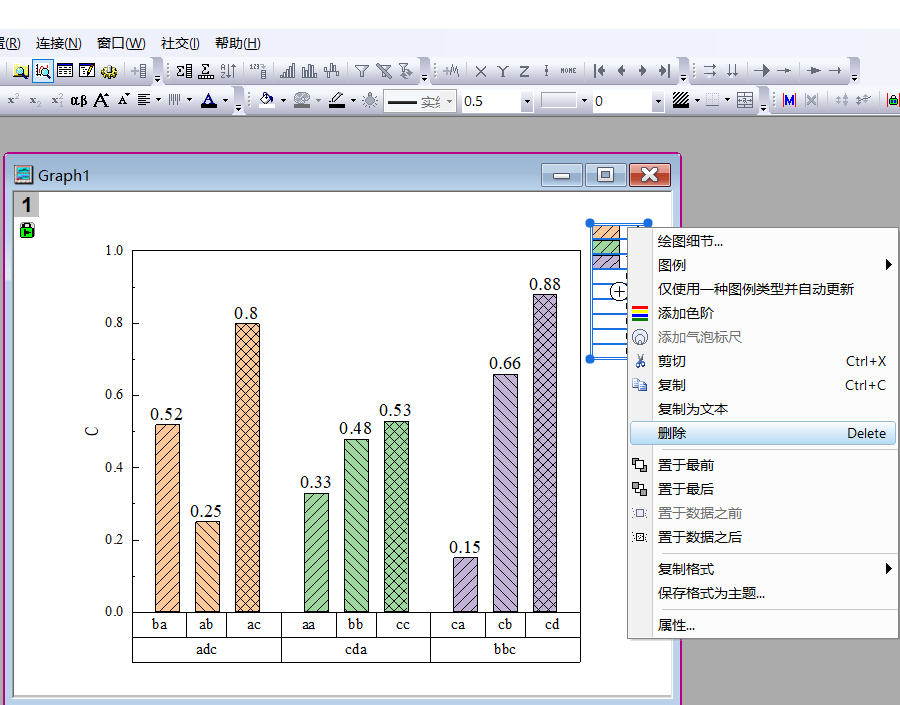Screen dimensions: 900x705
Task: Select the Set as X column icon
Action: (x=480, y=71)
